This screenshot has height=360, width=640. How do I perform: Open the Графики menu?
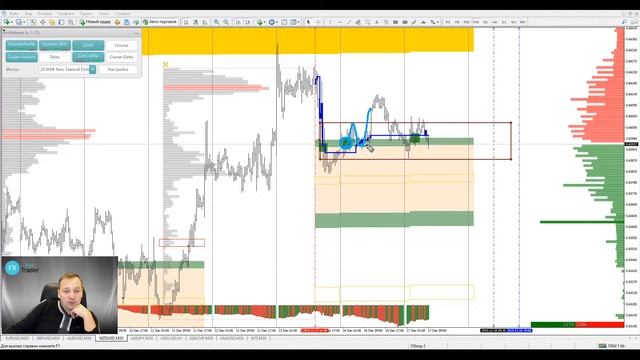[x=65, y=13]
